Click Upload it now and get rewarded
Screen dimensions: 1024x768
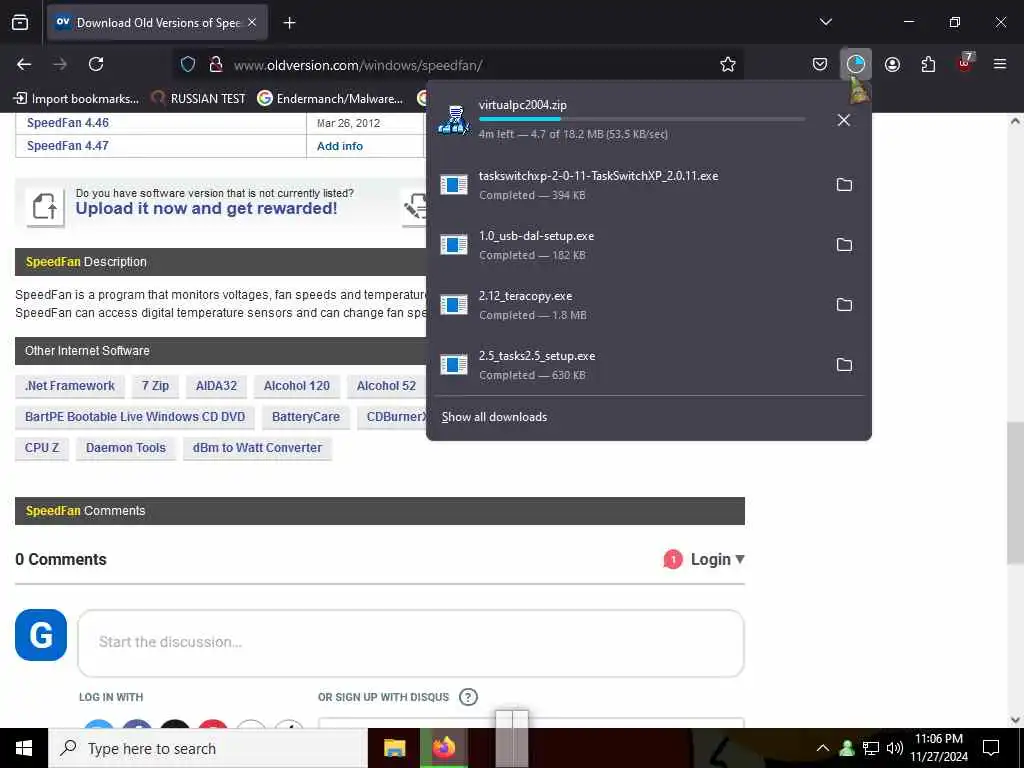point(206,208)
